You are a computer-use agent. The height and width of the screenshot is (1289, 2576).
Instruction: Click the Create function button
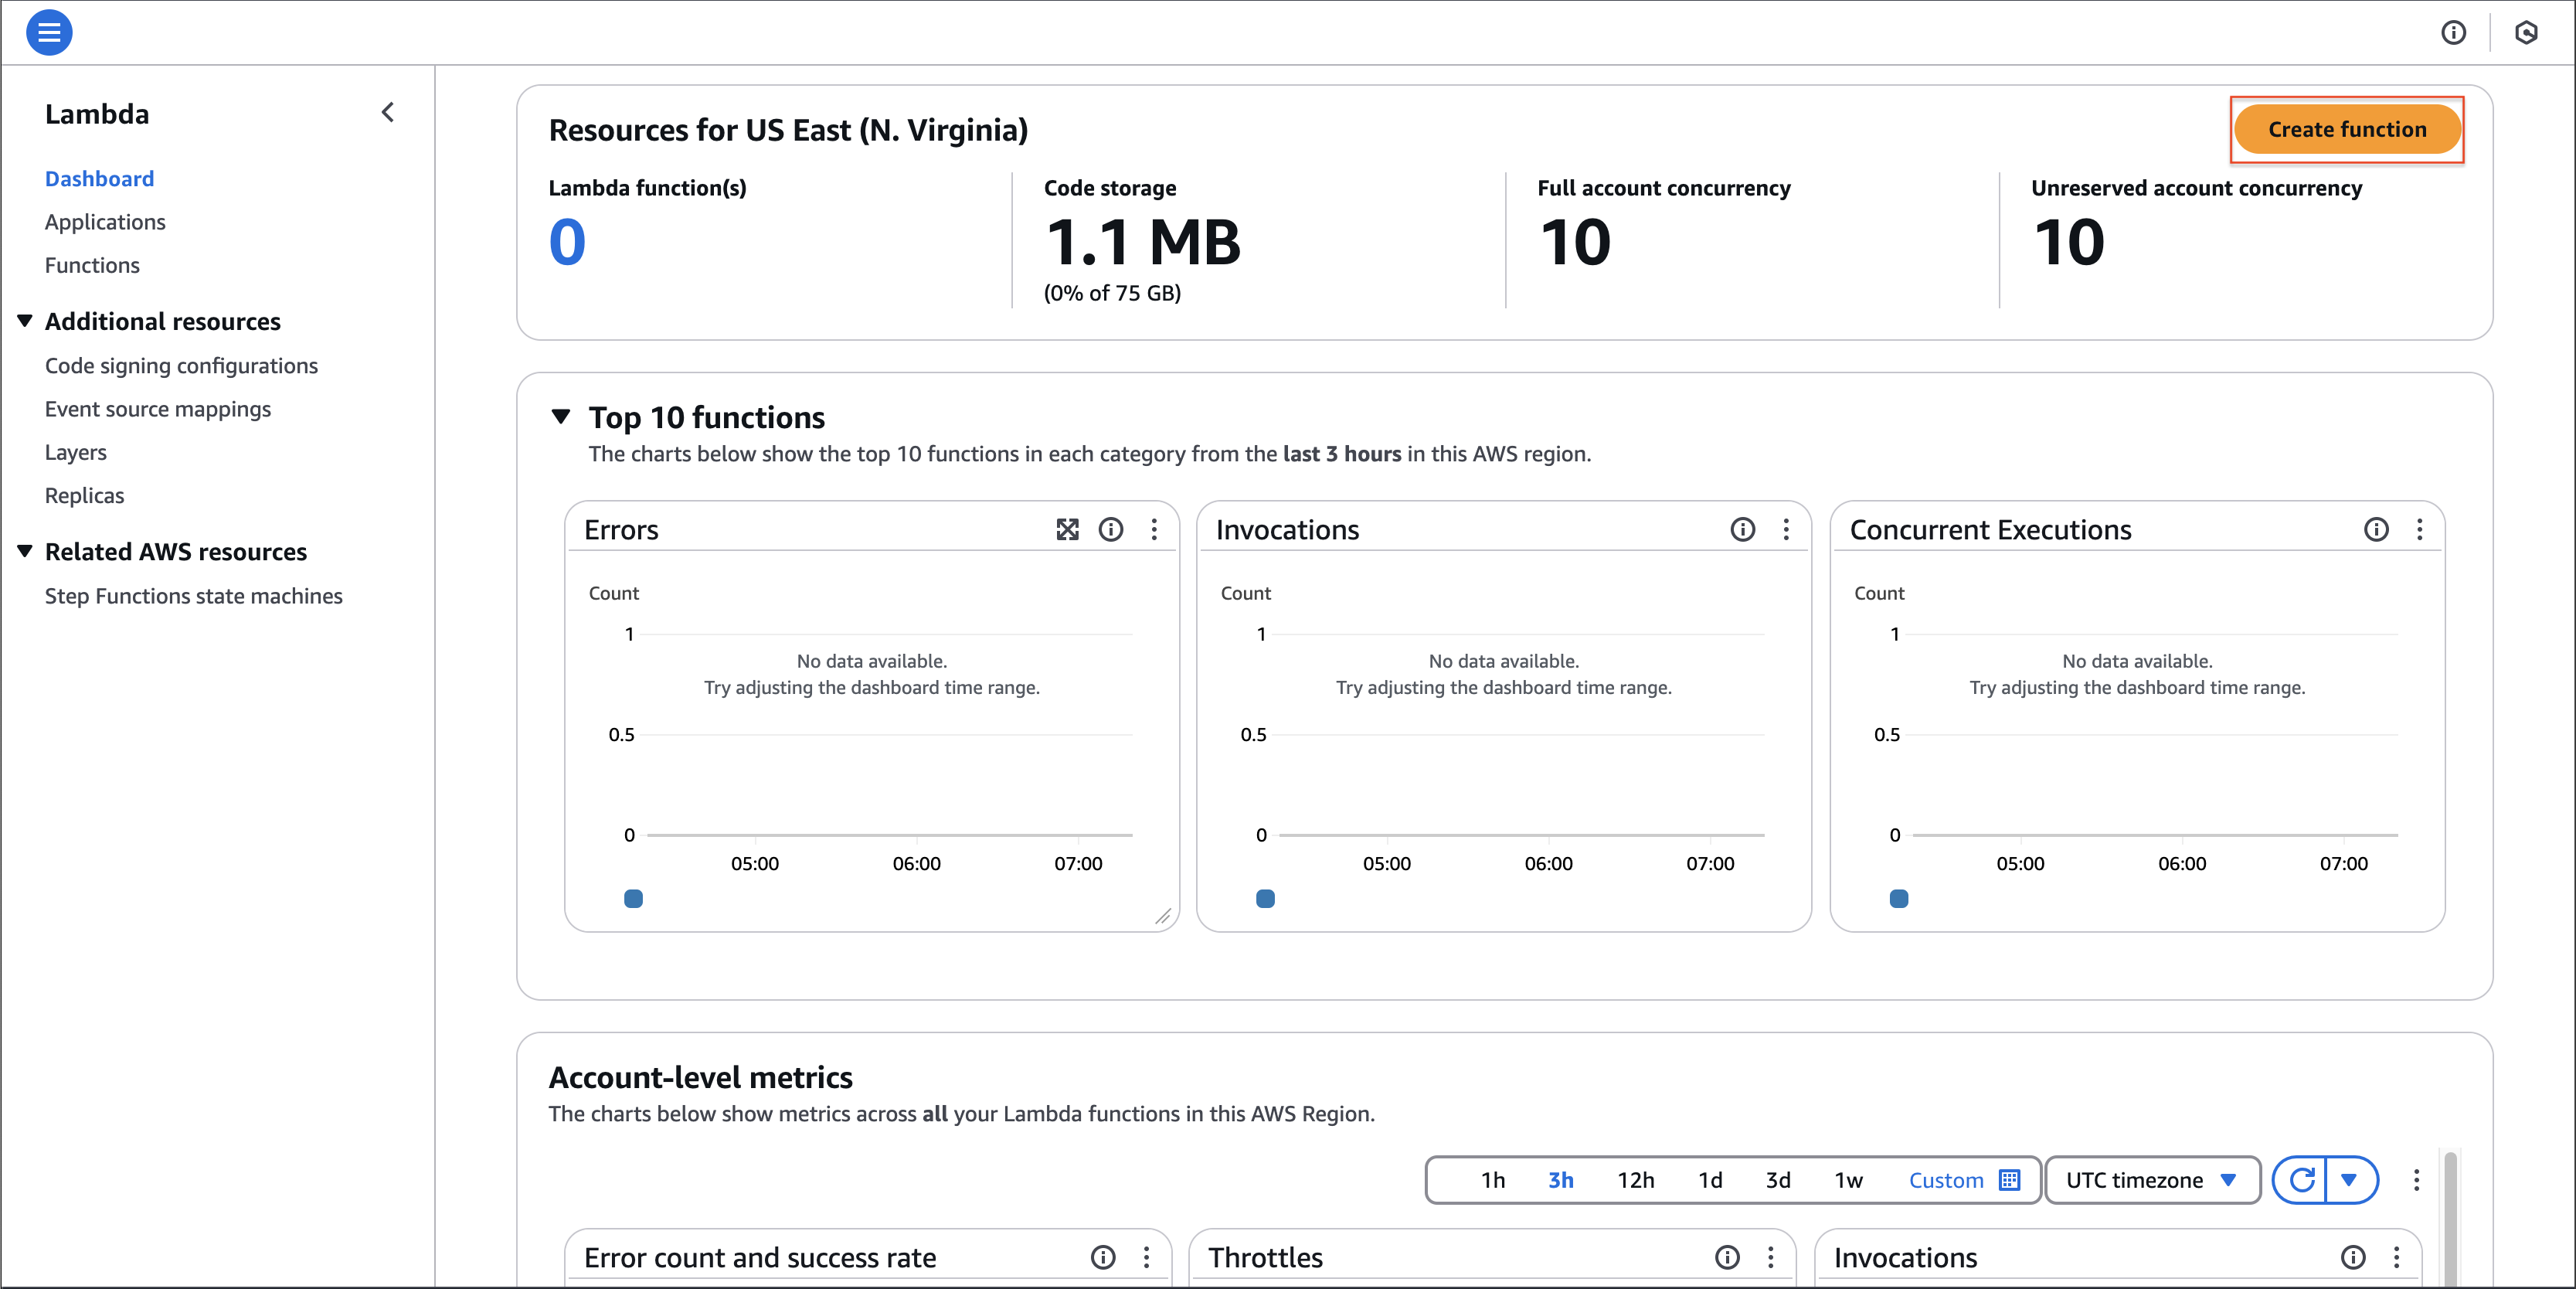[2346, 129]
